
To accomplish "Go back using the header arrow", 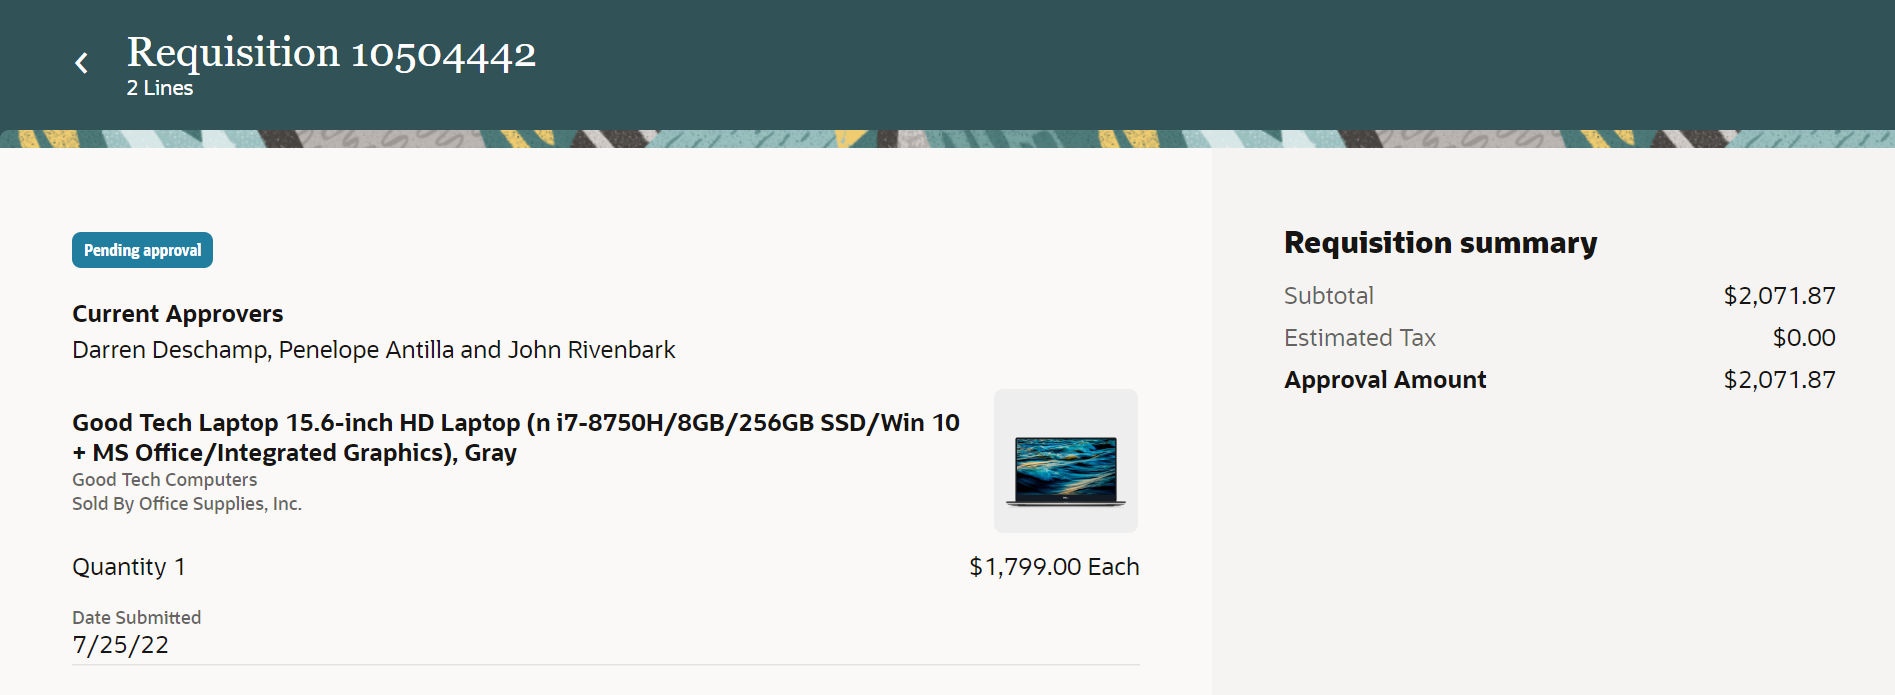I will 82,63.
